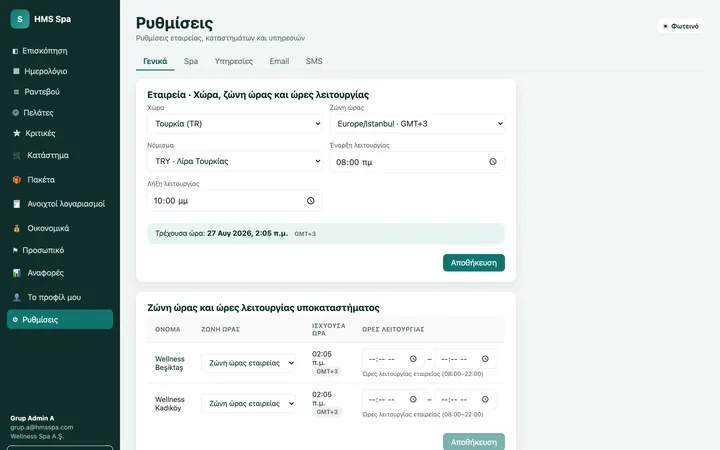Open the Αναφορές reports section

[60, 273]
